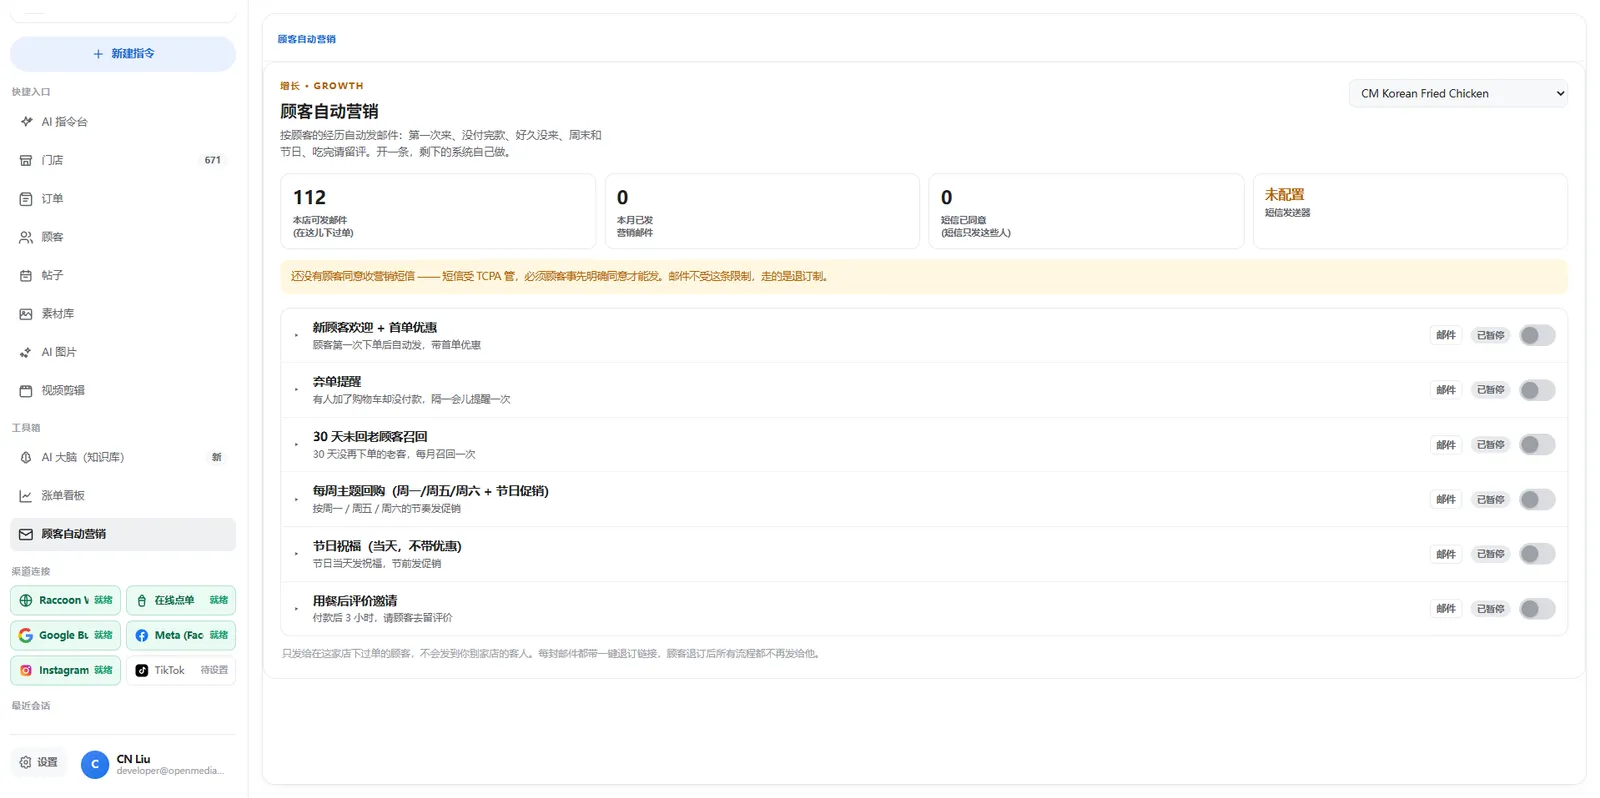Click the 门店 store icon
1600x798 pixels.
pyautogui.click(x=26, y=160)
